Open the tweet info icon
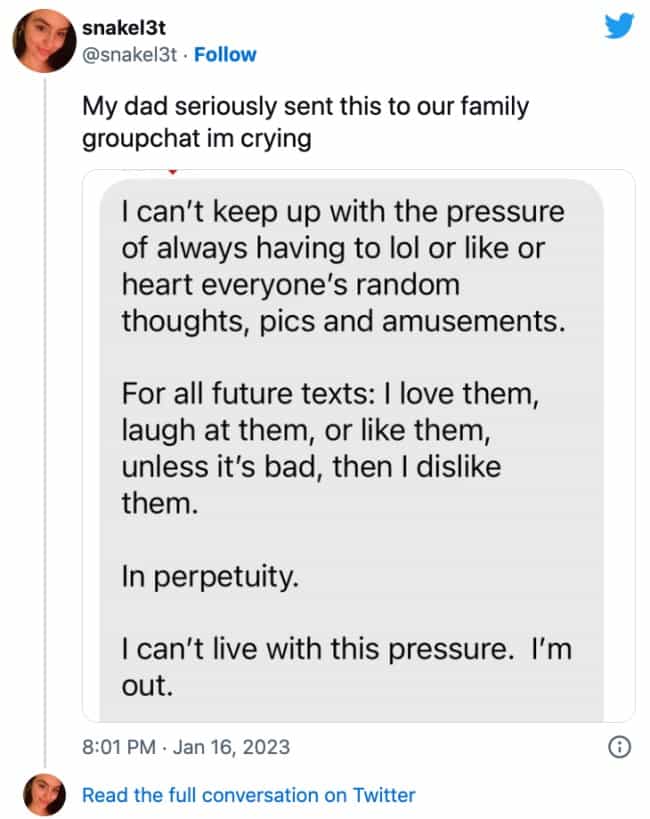The height and width of the screenshot is (819, 650). 619,746
